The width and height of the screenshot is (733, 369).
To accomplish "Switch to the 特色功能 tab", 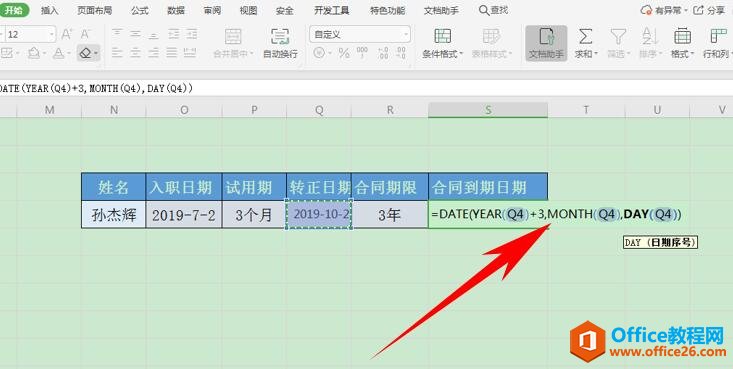I will pos(388,10).
